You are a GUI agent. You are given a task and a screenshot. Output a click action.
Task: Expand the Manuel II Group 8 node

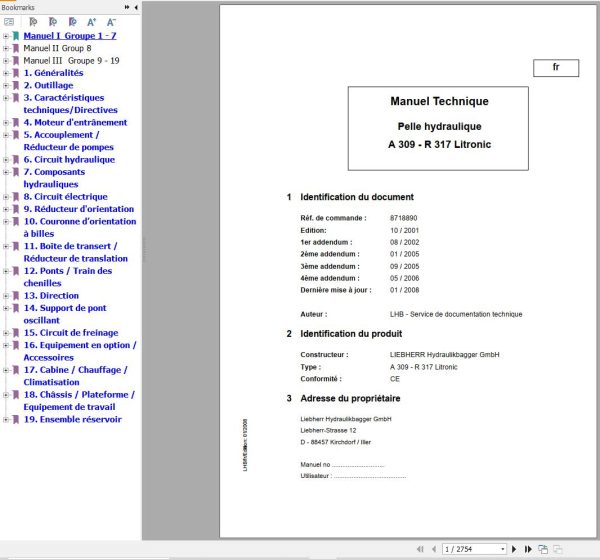coord(6,48)
